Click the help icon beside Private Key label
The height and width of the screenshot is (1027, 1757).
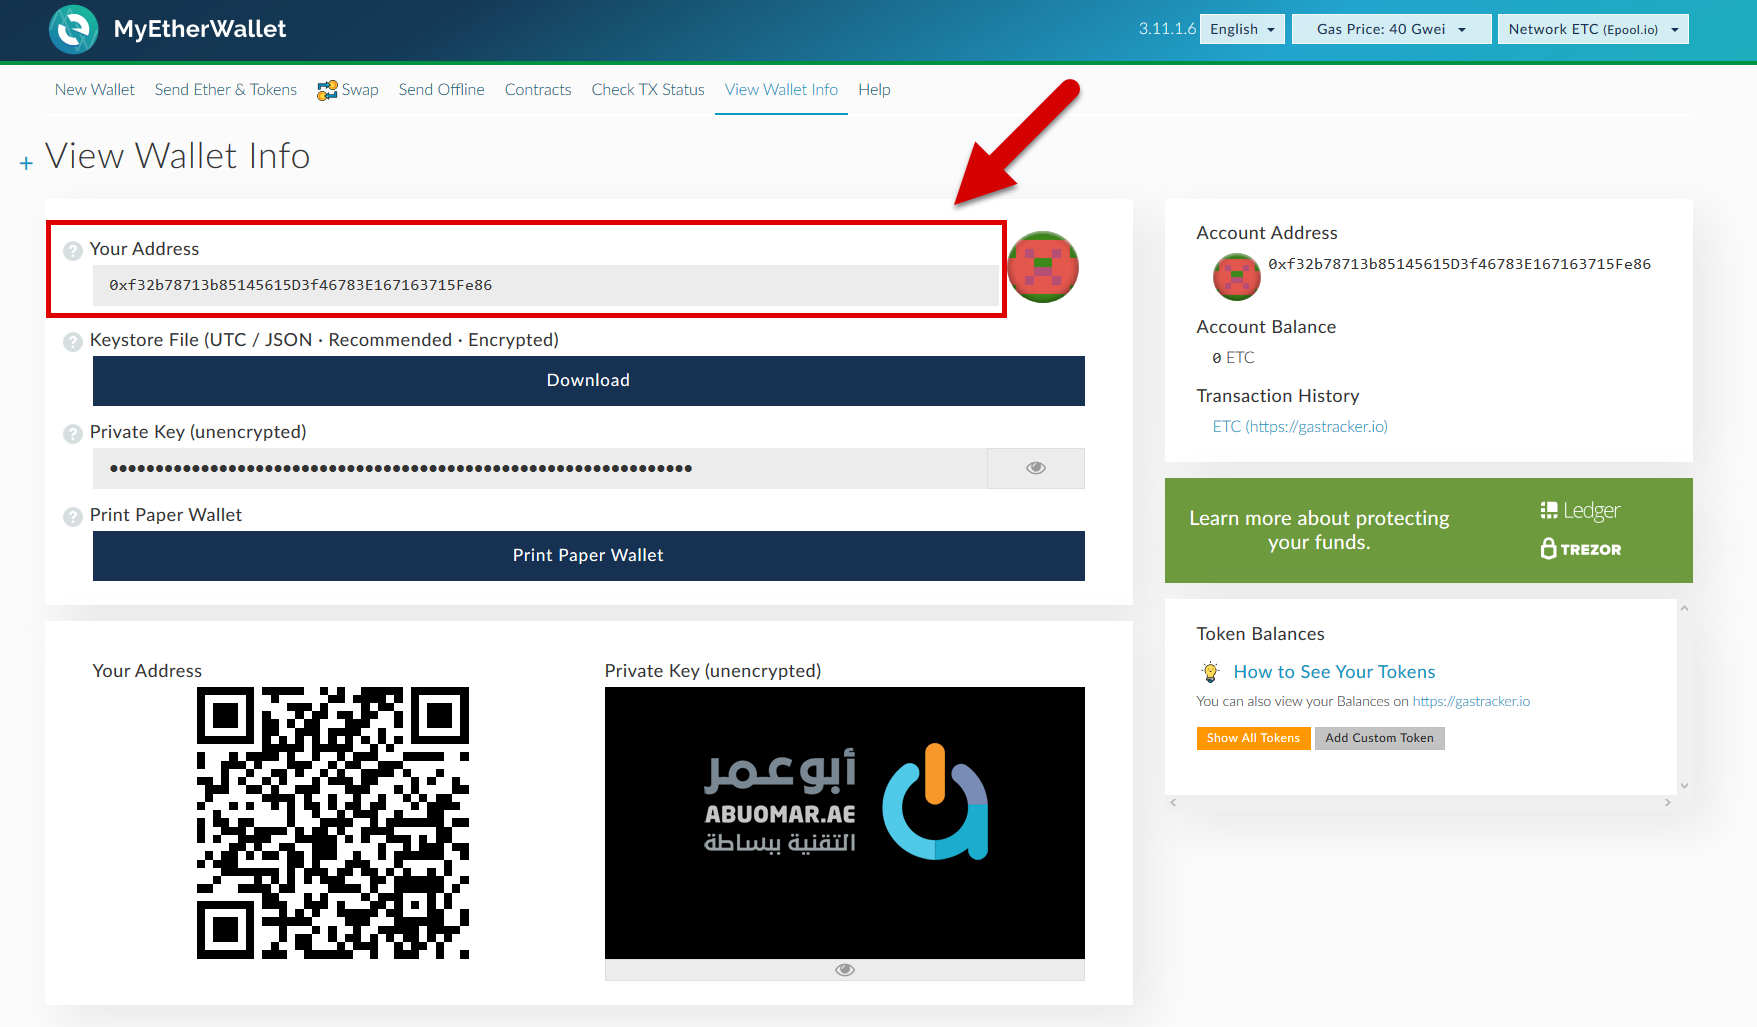(x=73, y=434)
